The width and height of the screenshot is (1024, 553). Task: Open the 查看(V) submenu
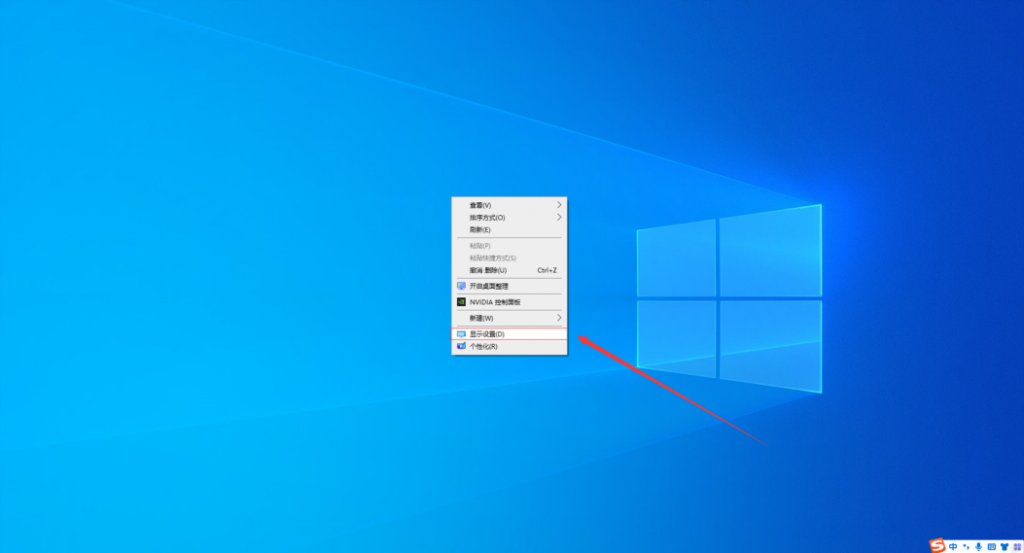[x=509, y=205]
